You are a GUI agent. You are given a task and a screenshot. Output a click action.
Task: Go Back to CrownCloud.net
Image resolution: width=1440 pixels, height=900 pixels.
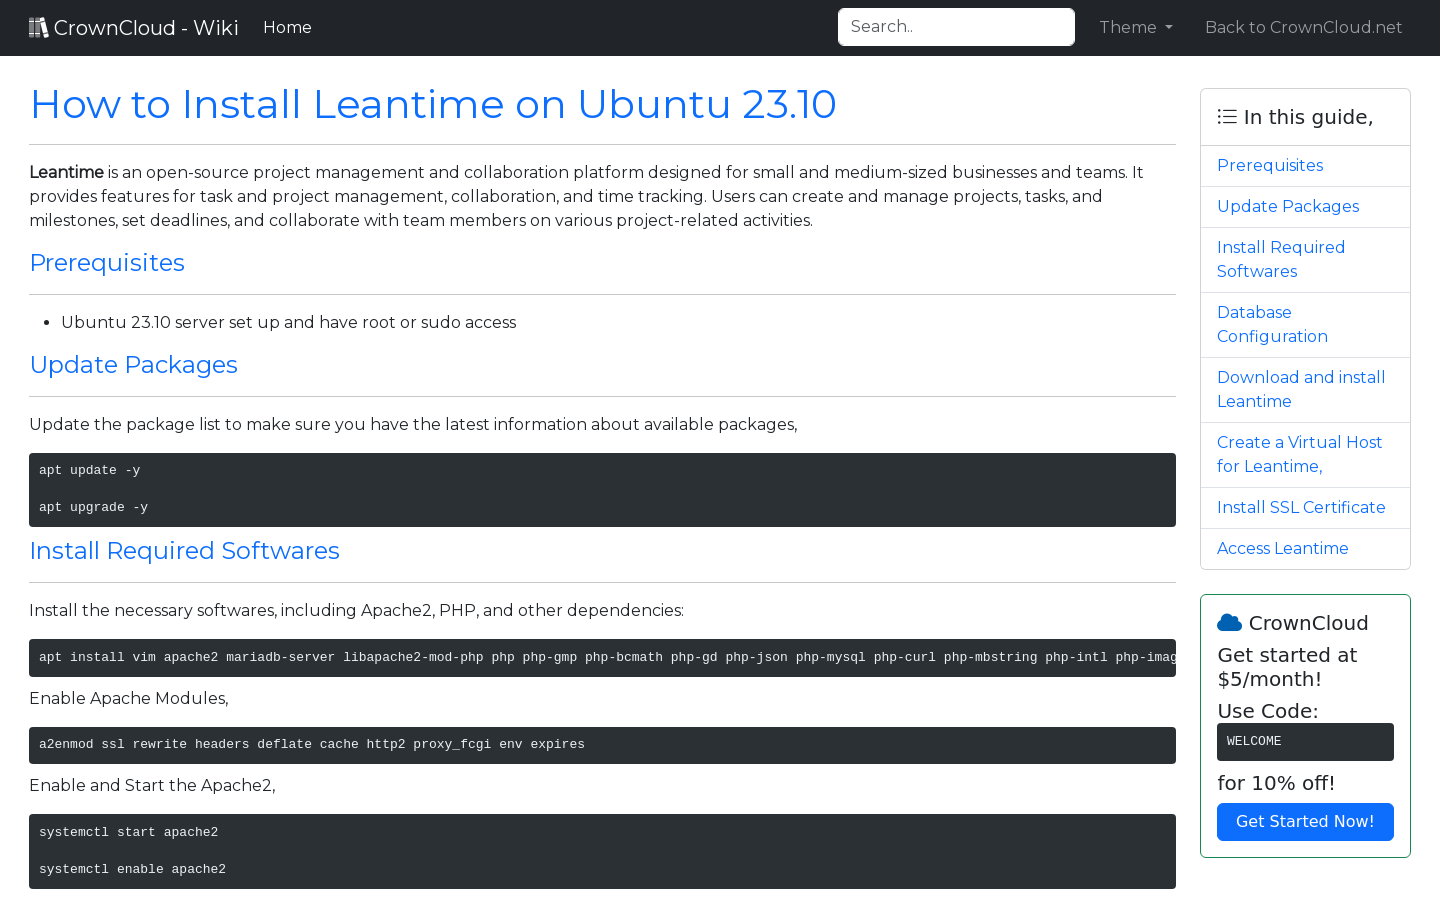coord(1303,27)
